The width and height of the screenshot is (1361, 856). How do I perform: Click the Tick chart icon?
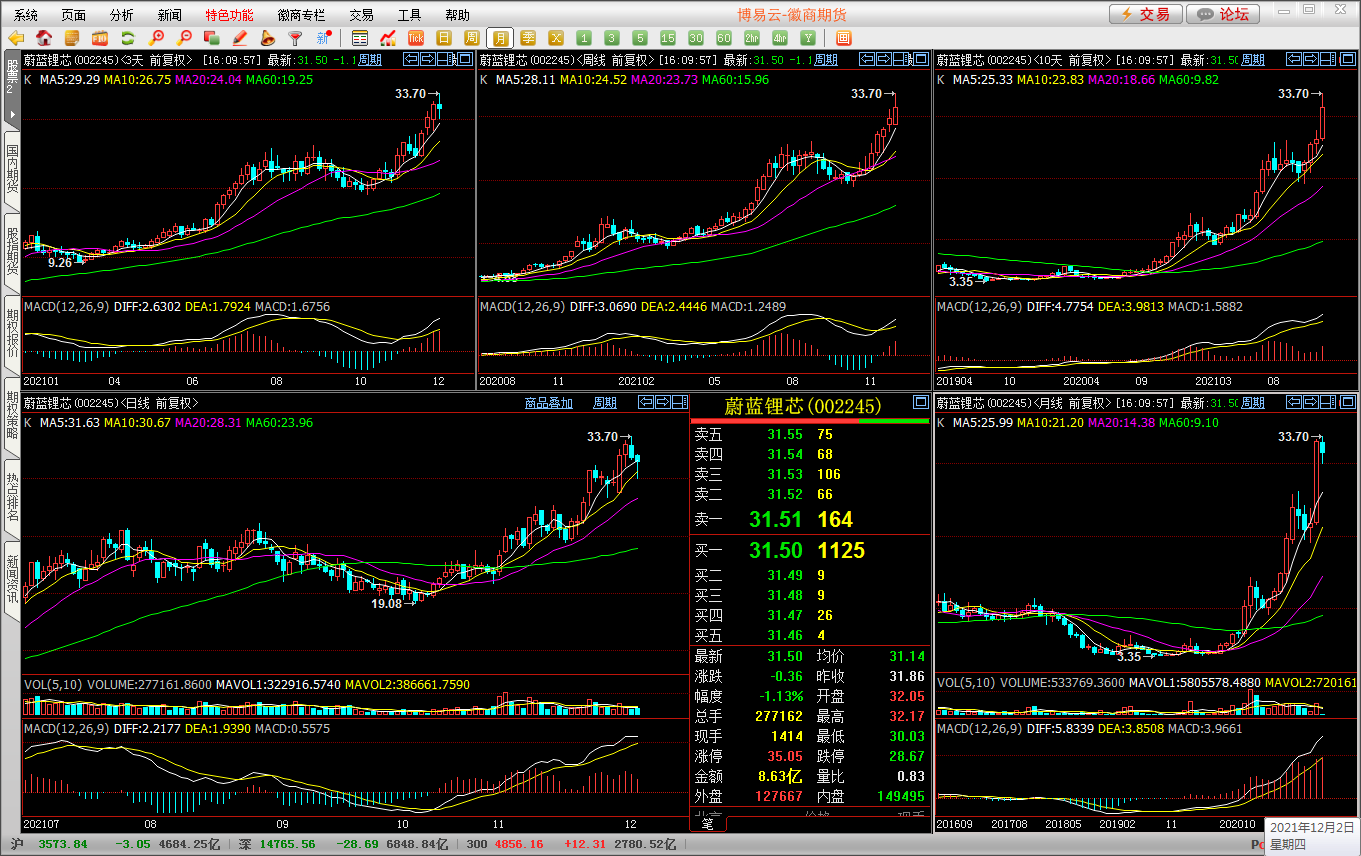[x=416, y=38]
